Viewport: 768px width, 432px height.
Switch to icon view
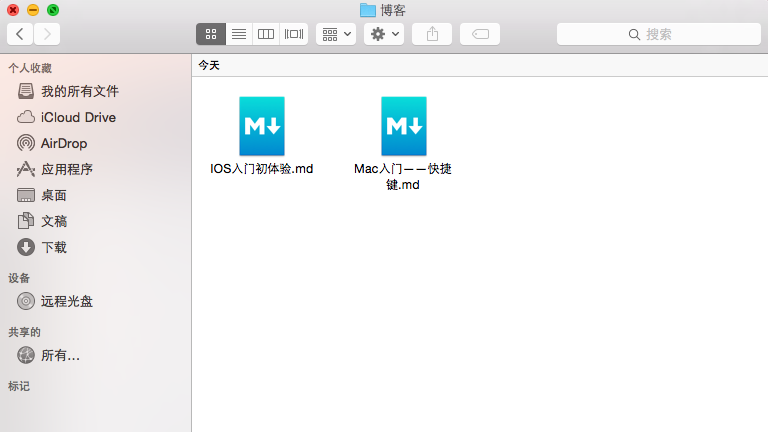(211, 34)
